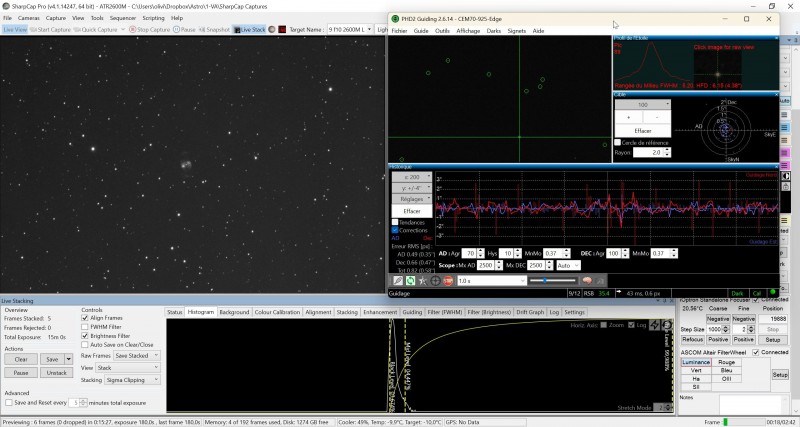This screenshot has width=800, height=427.
Task: Open the y: +/-4" graph scale dropdown
Action: pyautogui.click(x=412, y=188)
